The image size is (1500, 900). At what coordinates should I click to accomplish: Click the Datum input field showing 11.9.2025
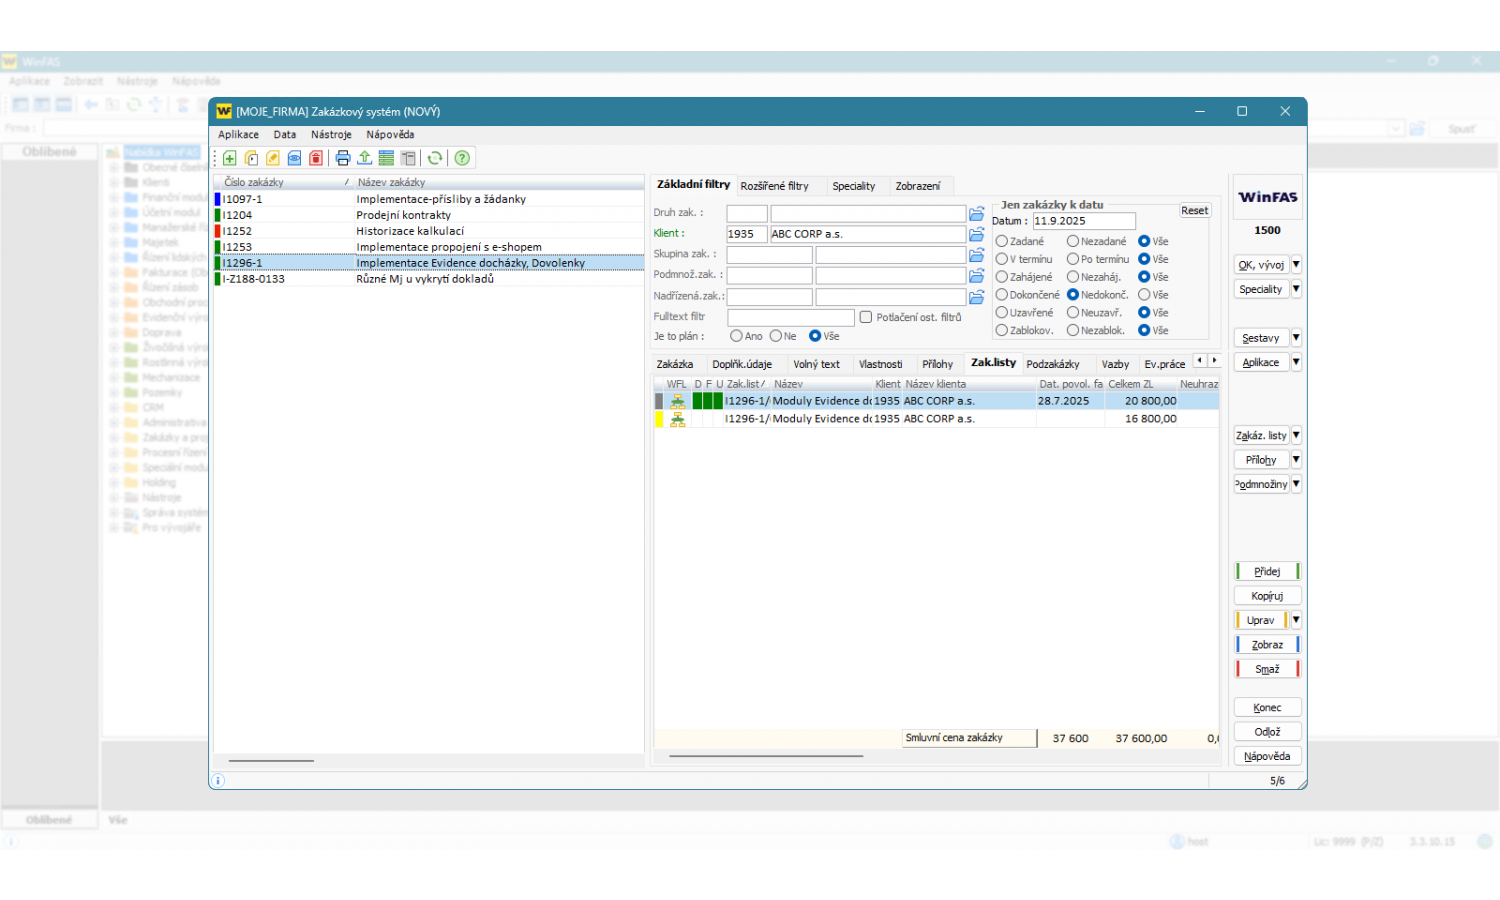pos(1083,221)
